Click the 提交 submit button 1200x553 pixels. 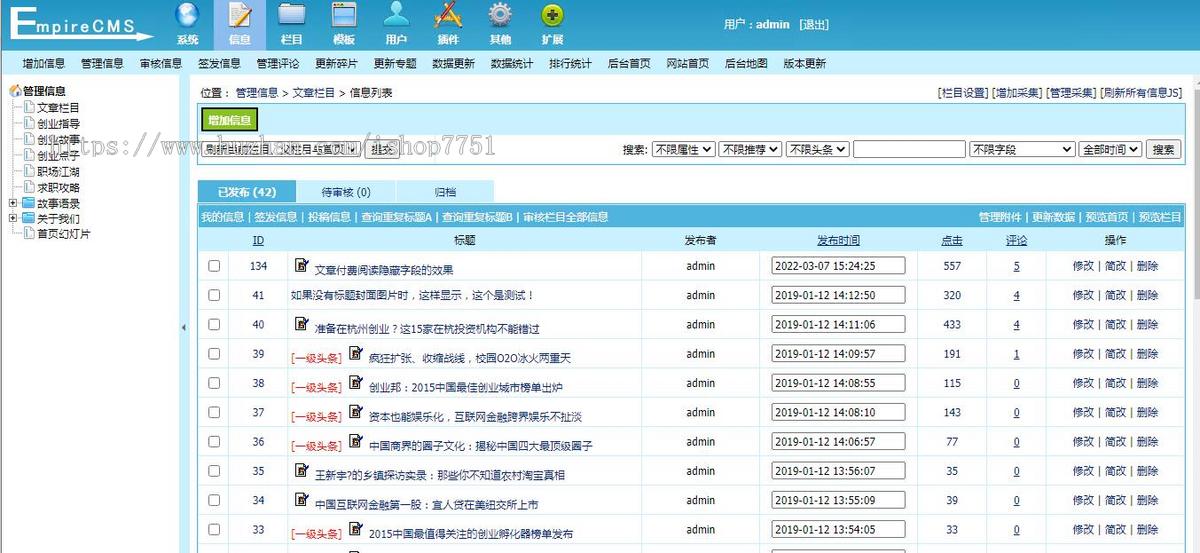(381, 149)
